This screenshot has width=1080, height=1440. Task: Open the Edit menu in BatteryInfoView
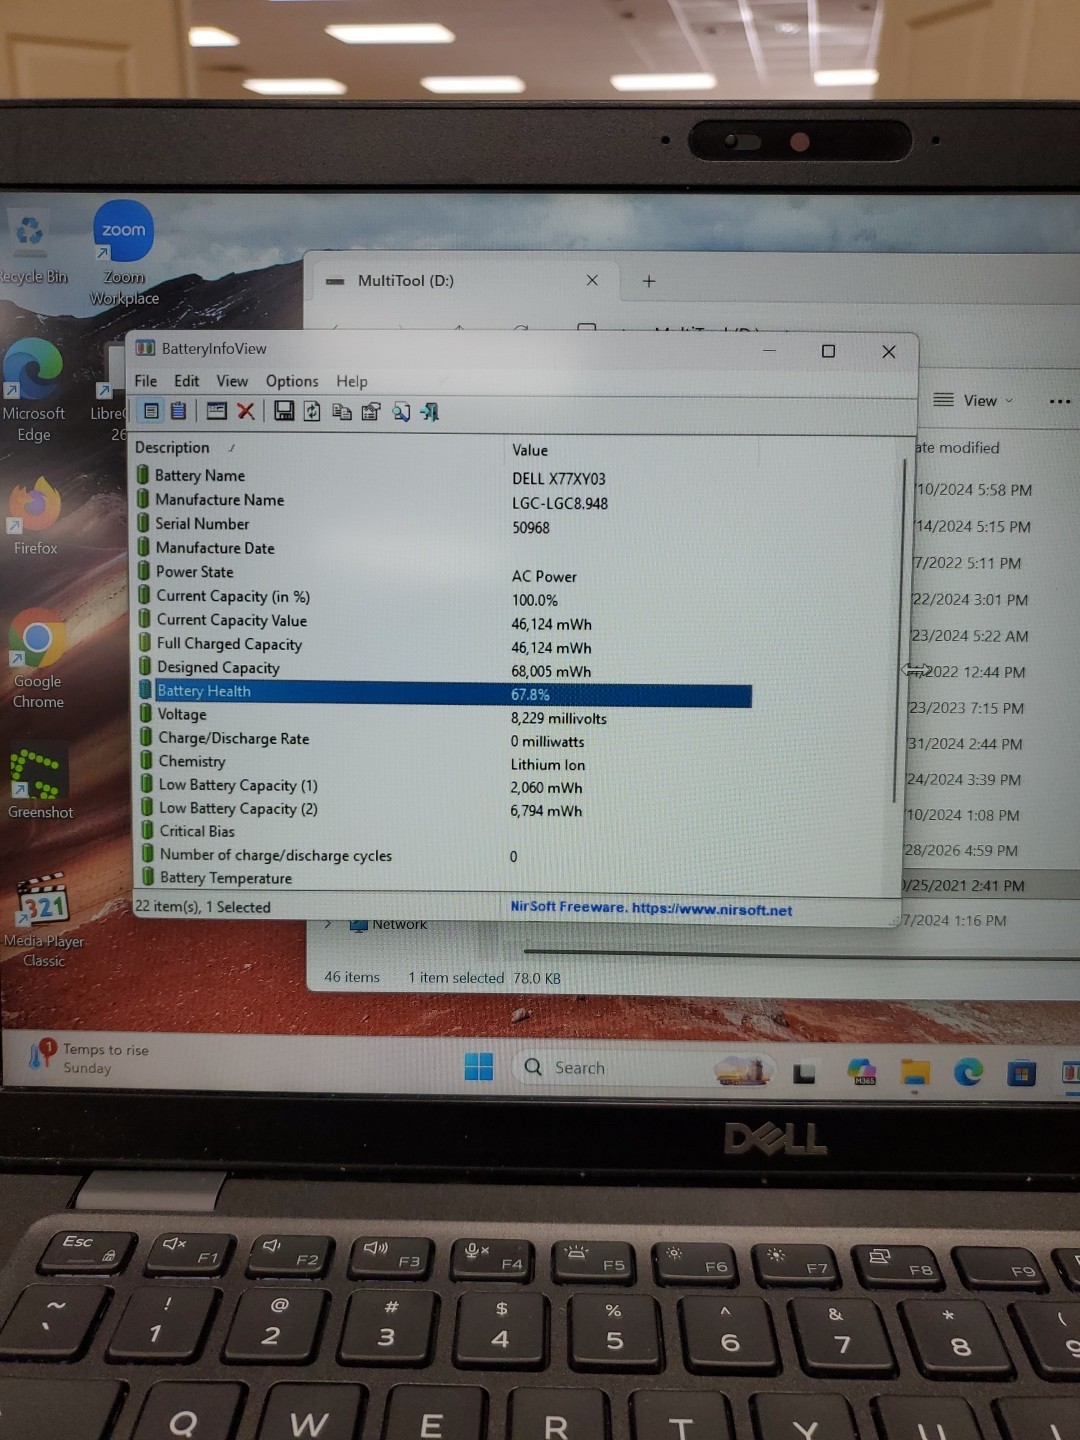tap(186, 381)
